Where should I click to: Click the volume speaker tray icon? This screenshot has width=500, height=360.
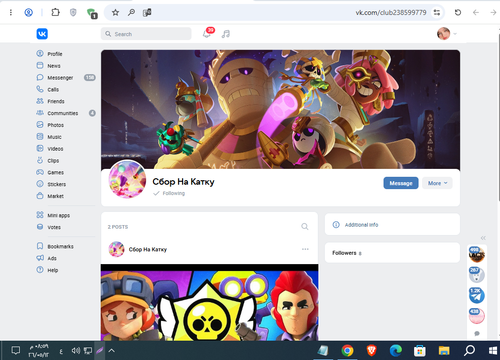(76, 351)
